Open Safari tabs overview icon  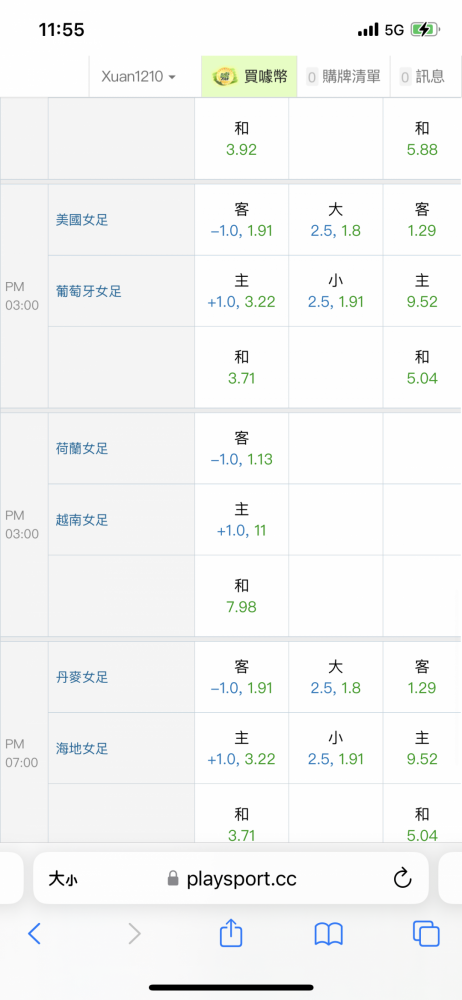(426, 934)
